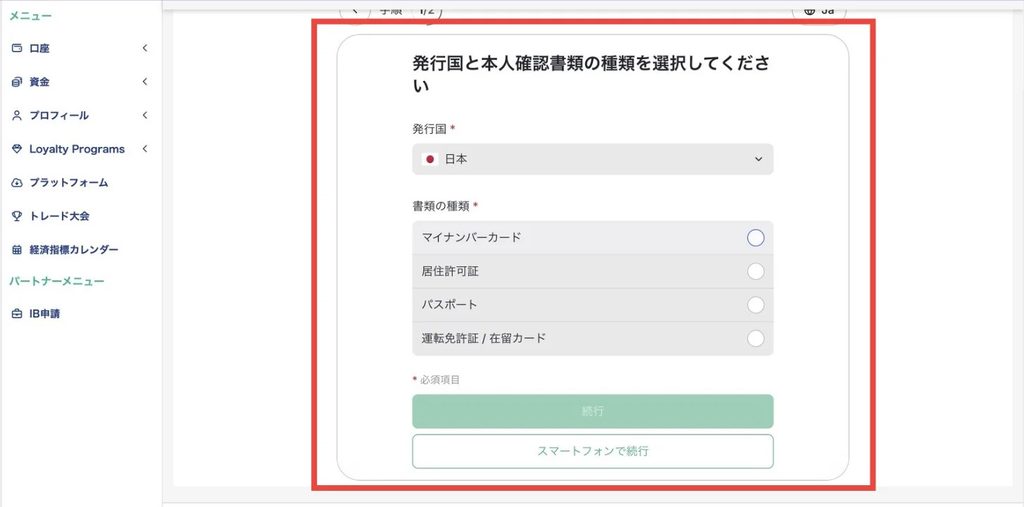Select 運転免許証 / 在留カード radio option

click(x=756, y=338)
